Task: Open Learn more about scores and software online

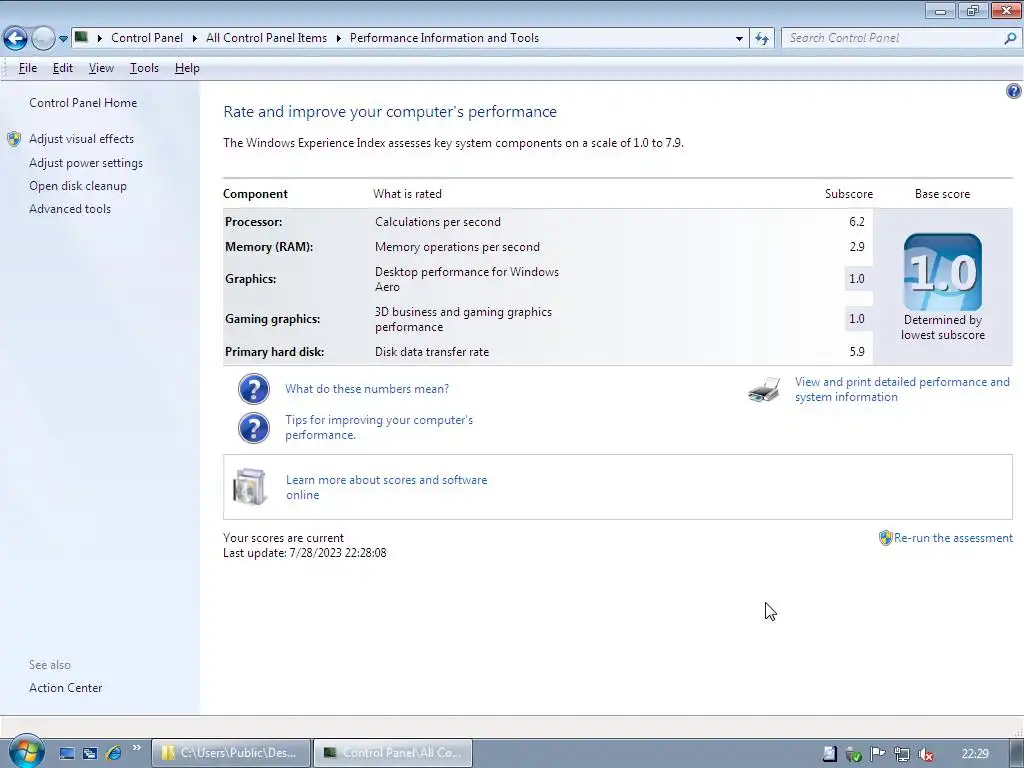Action: pos(386,487)
